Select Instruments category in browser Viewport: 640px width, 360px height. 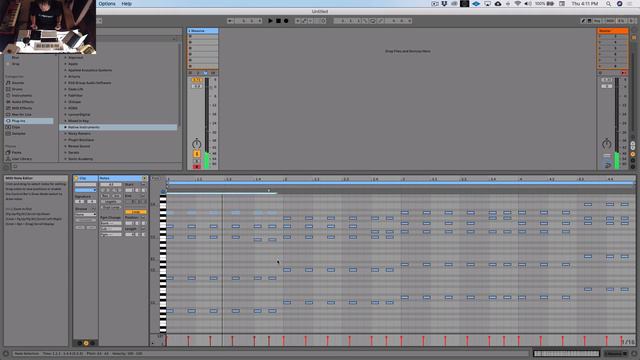point(22,96)
